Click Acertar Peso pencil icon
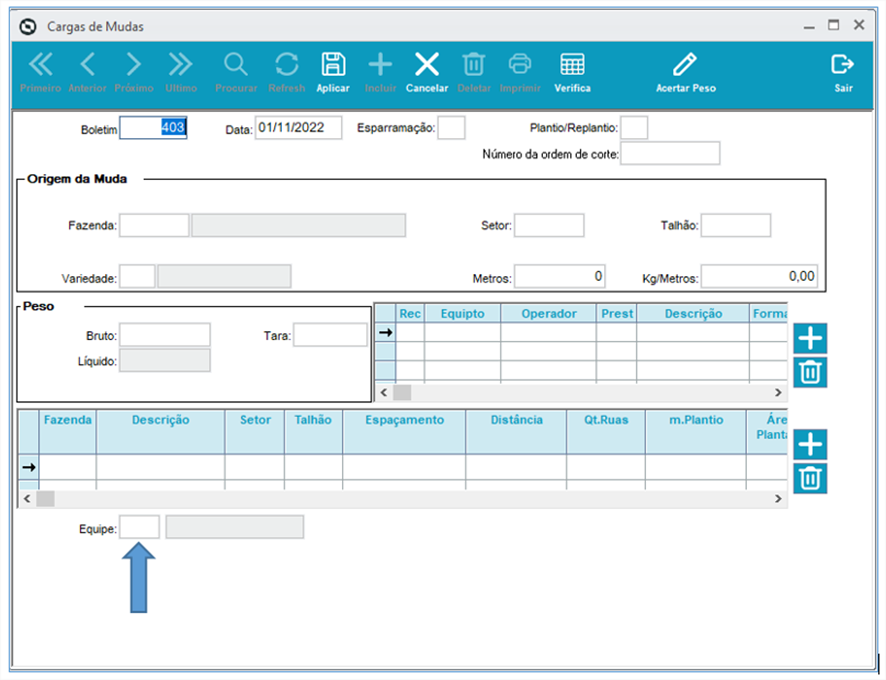Image resolution: width=886 pixels, height=680 pixels. click(685, 72)
